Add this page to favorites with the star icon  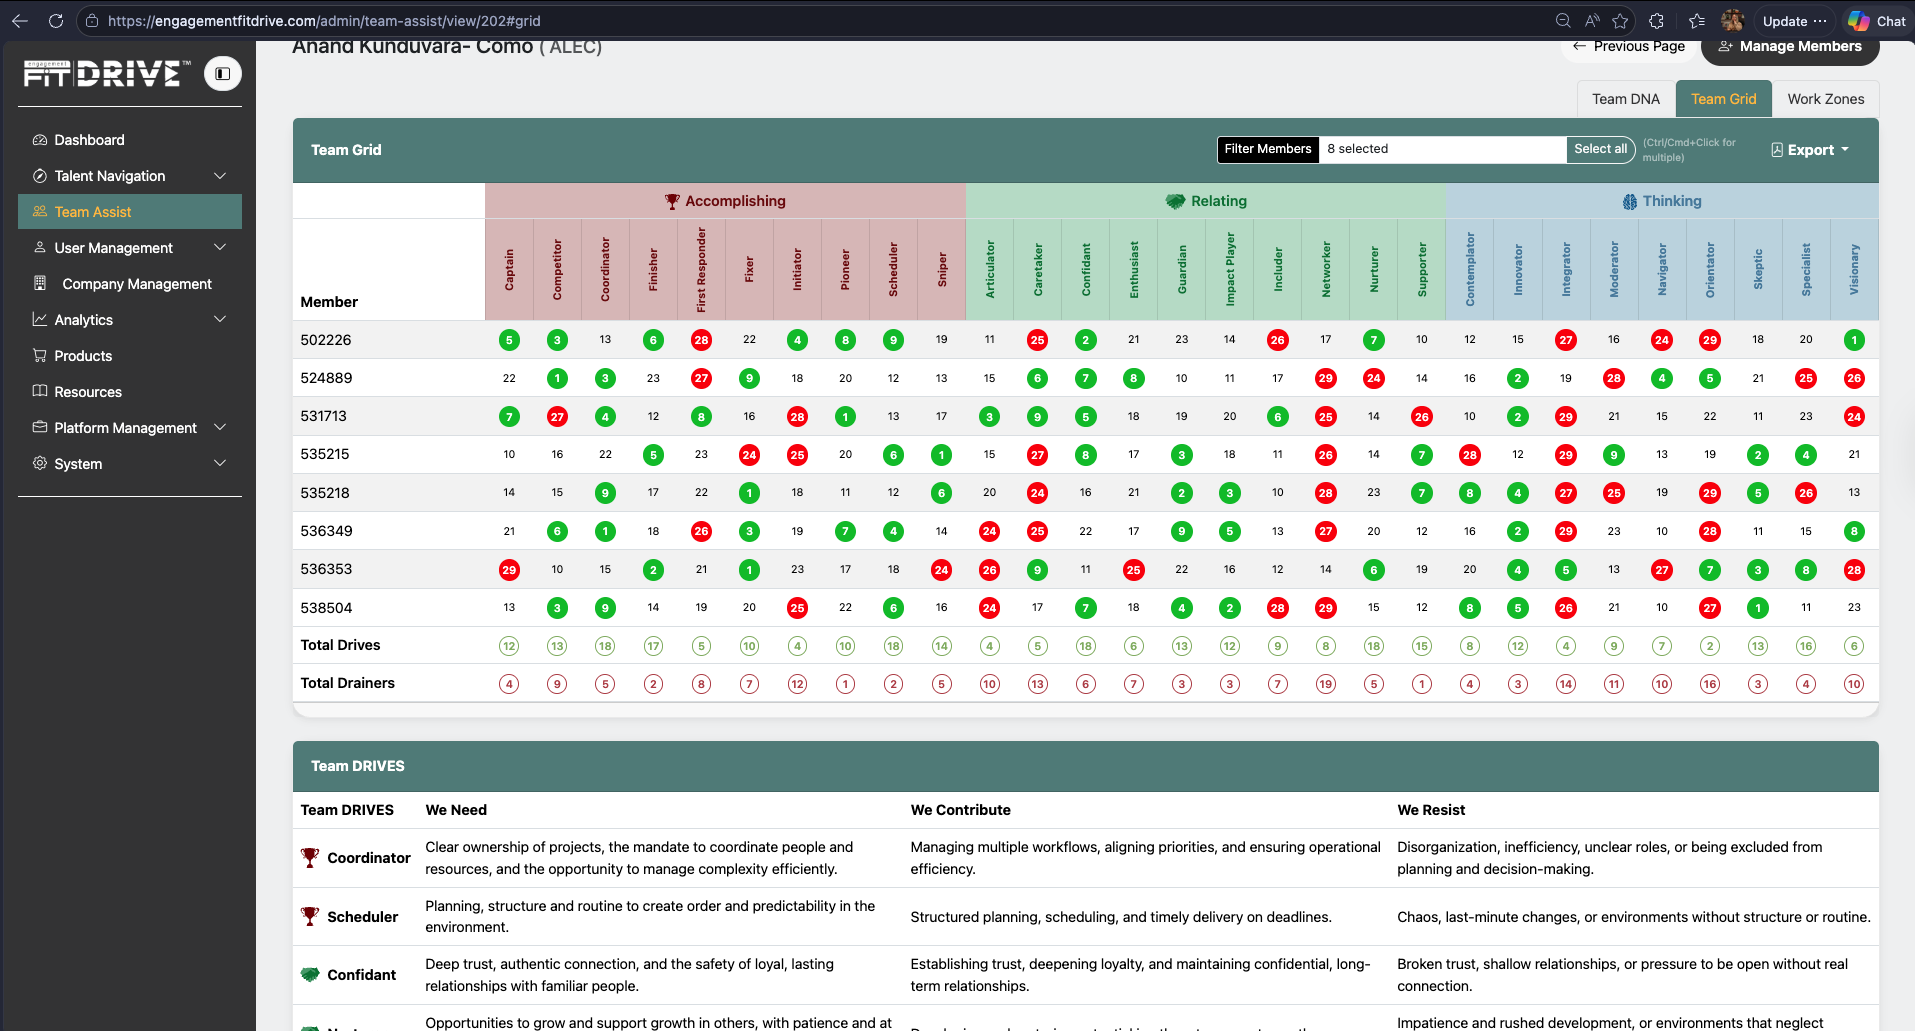[x=1621, y=21]
